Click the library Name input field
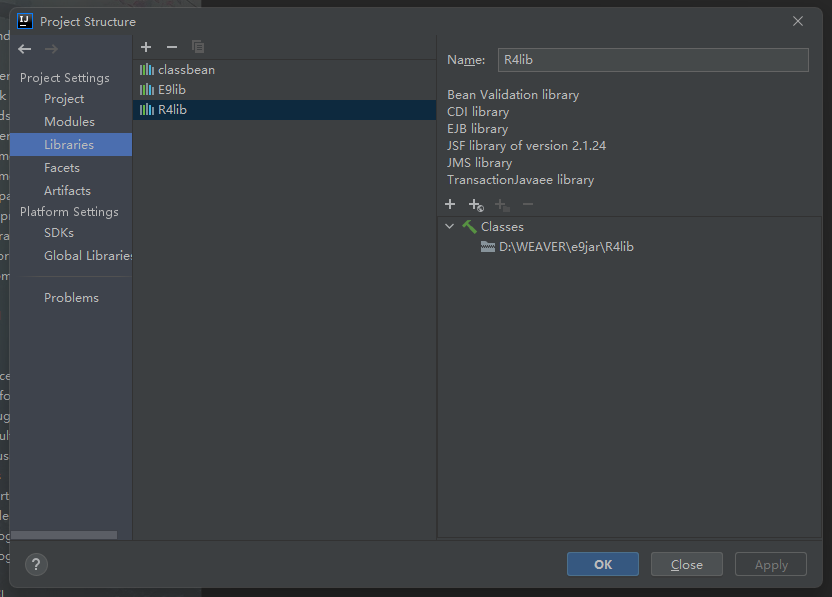 (x=652, y=60)
